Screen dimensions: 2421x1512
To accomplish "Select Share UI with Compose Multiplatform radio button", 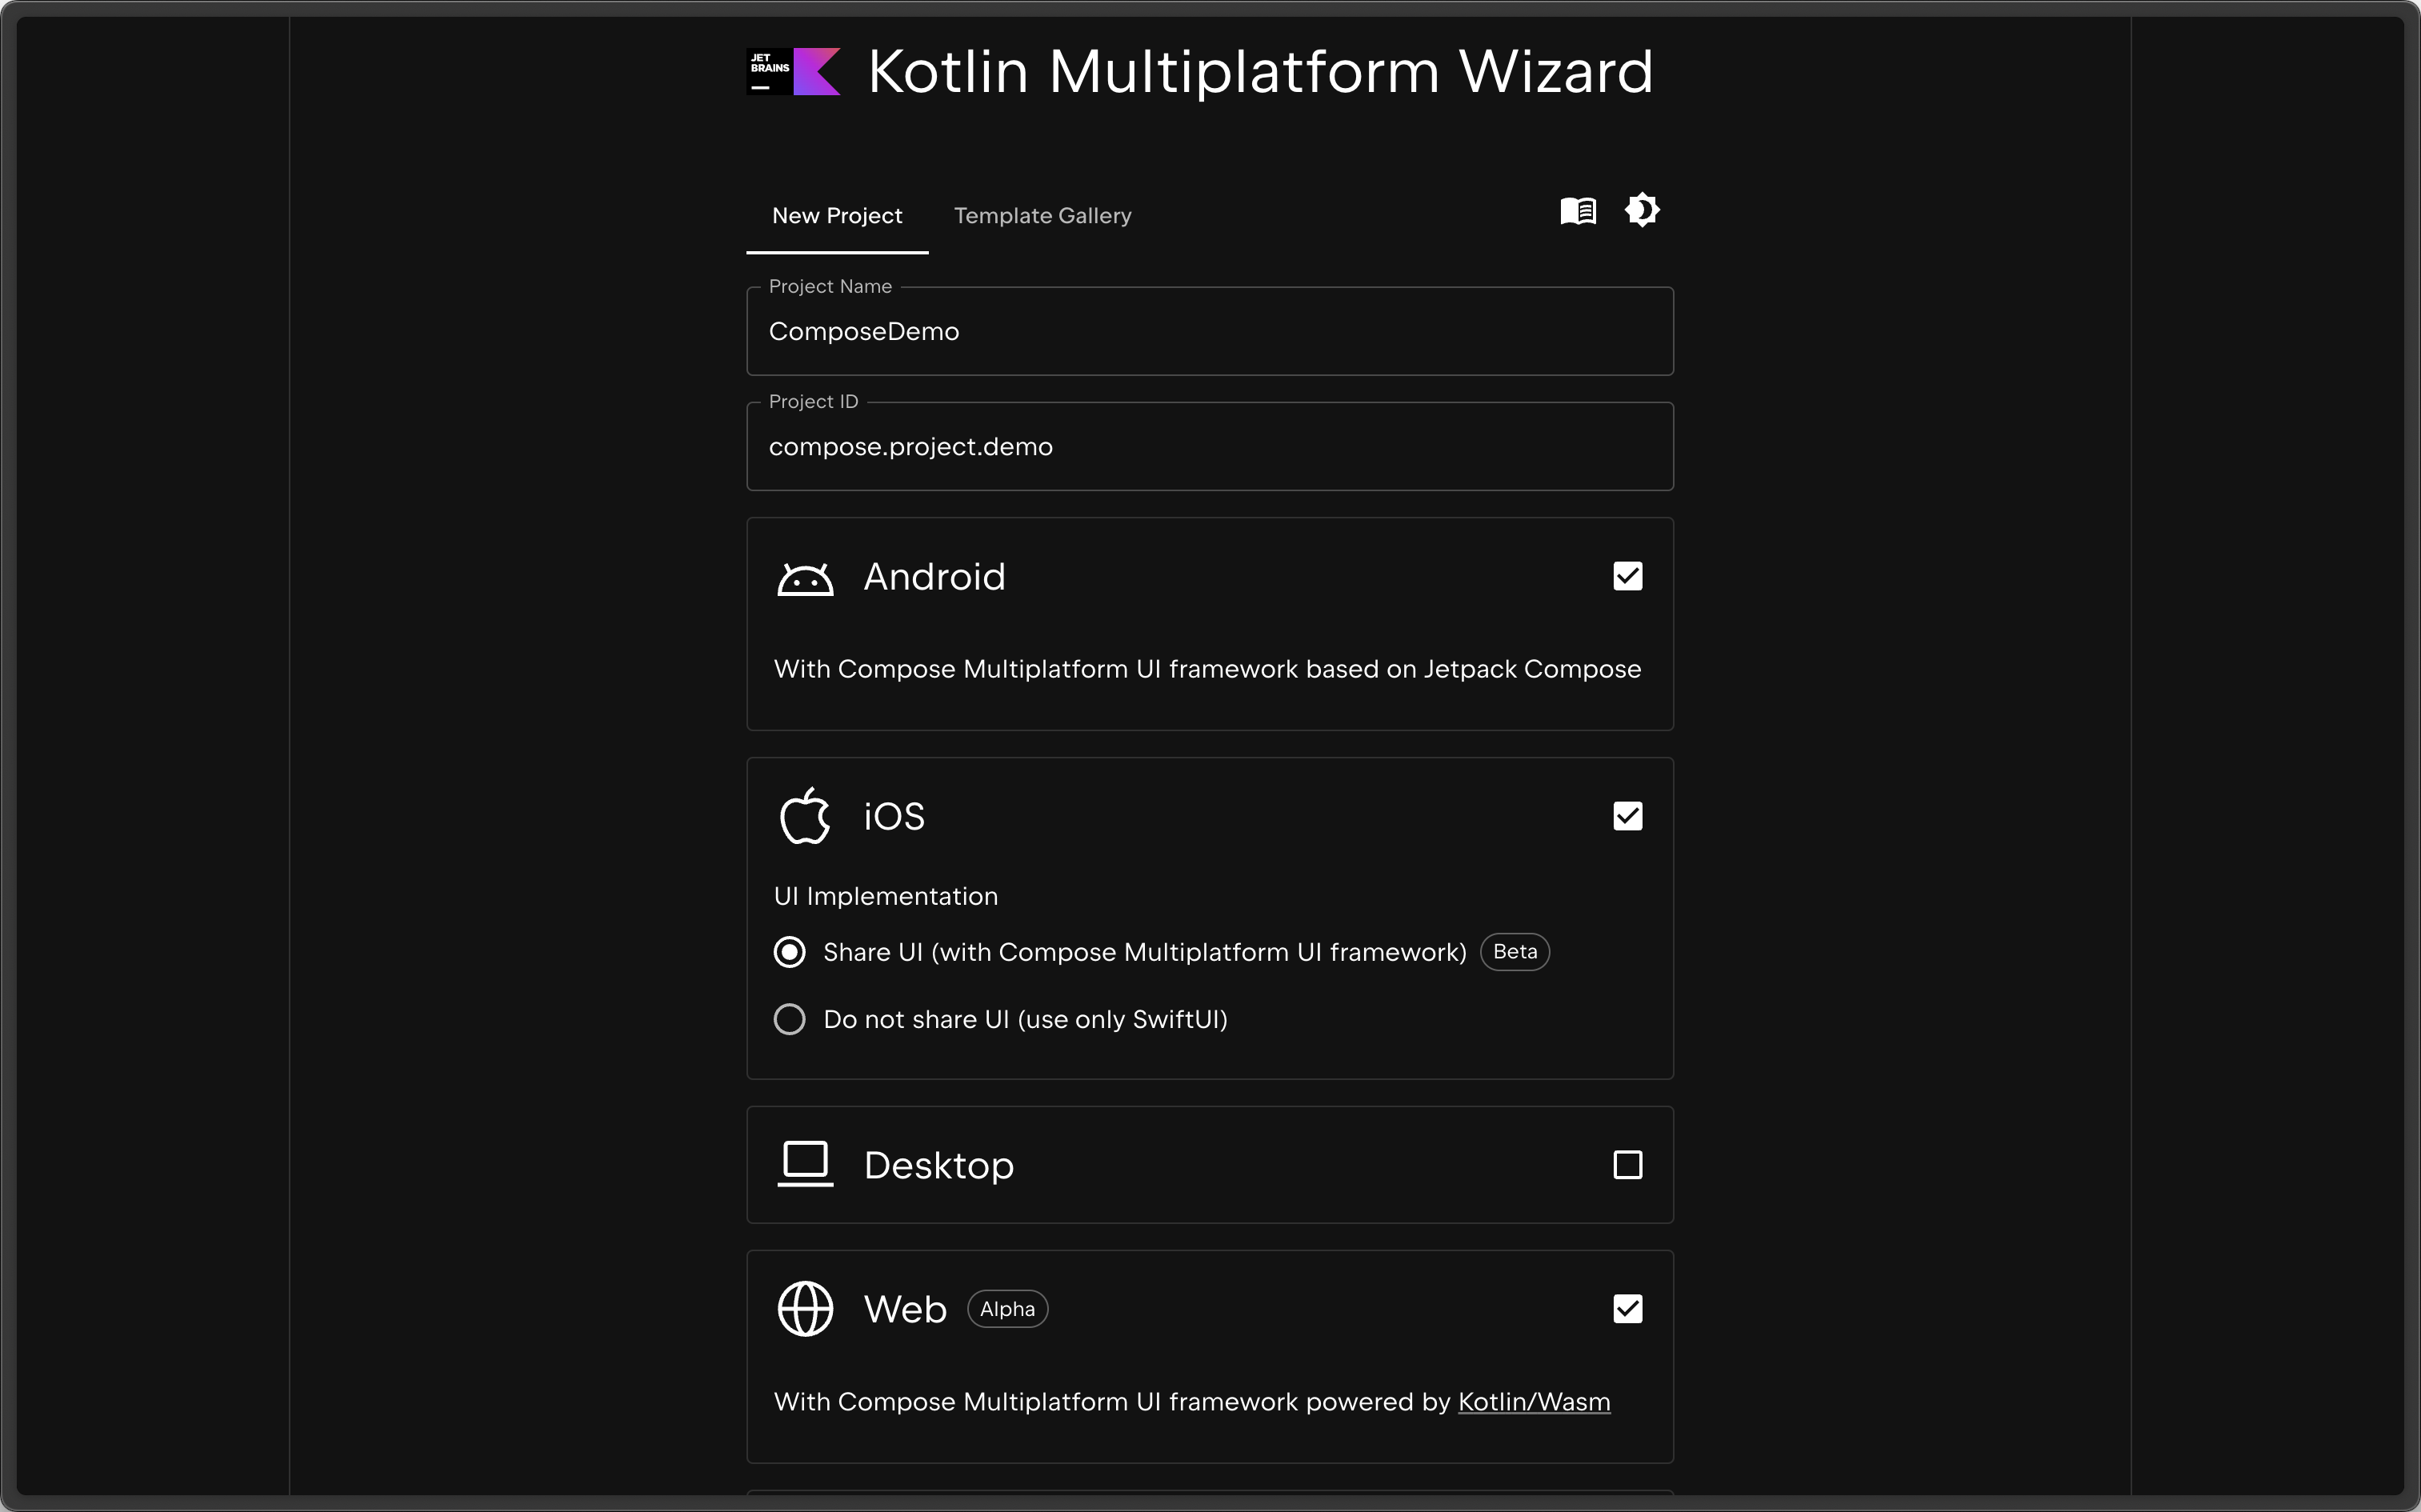I will tap(789, 951).
